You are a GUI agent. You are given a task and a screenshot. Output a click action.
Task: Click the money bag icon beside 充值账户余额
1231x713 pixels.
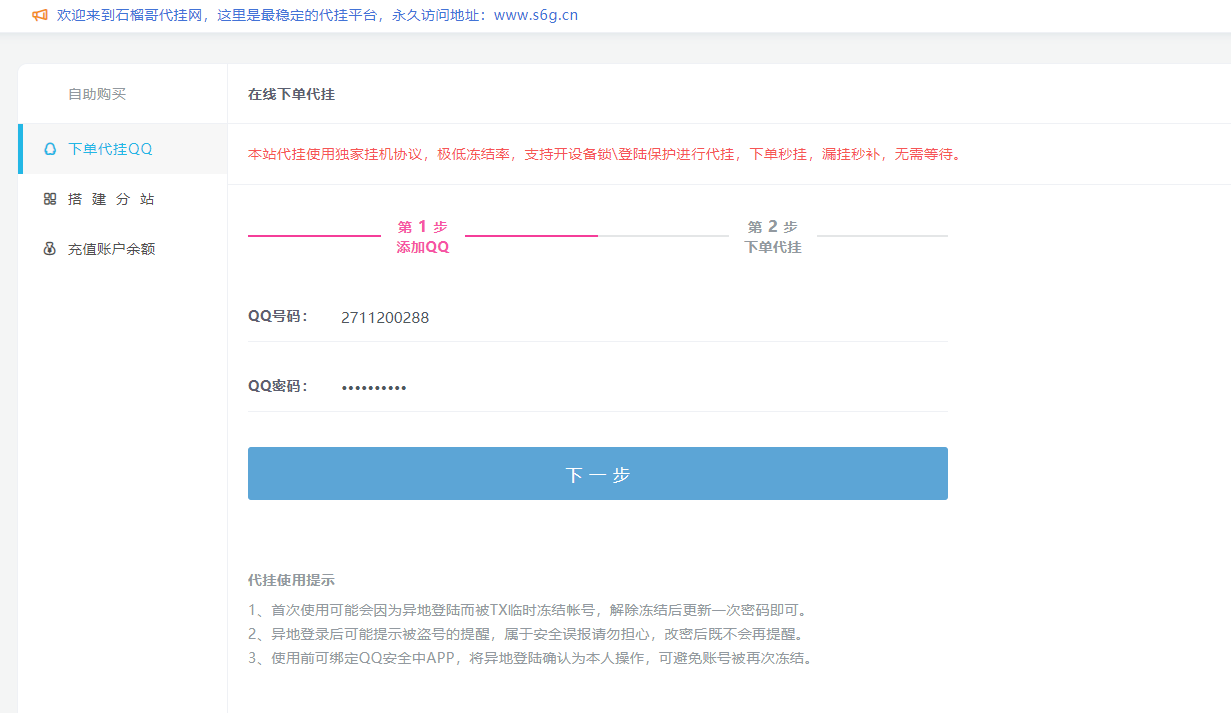50,249
